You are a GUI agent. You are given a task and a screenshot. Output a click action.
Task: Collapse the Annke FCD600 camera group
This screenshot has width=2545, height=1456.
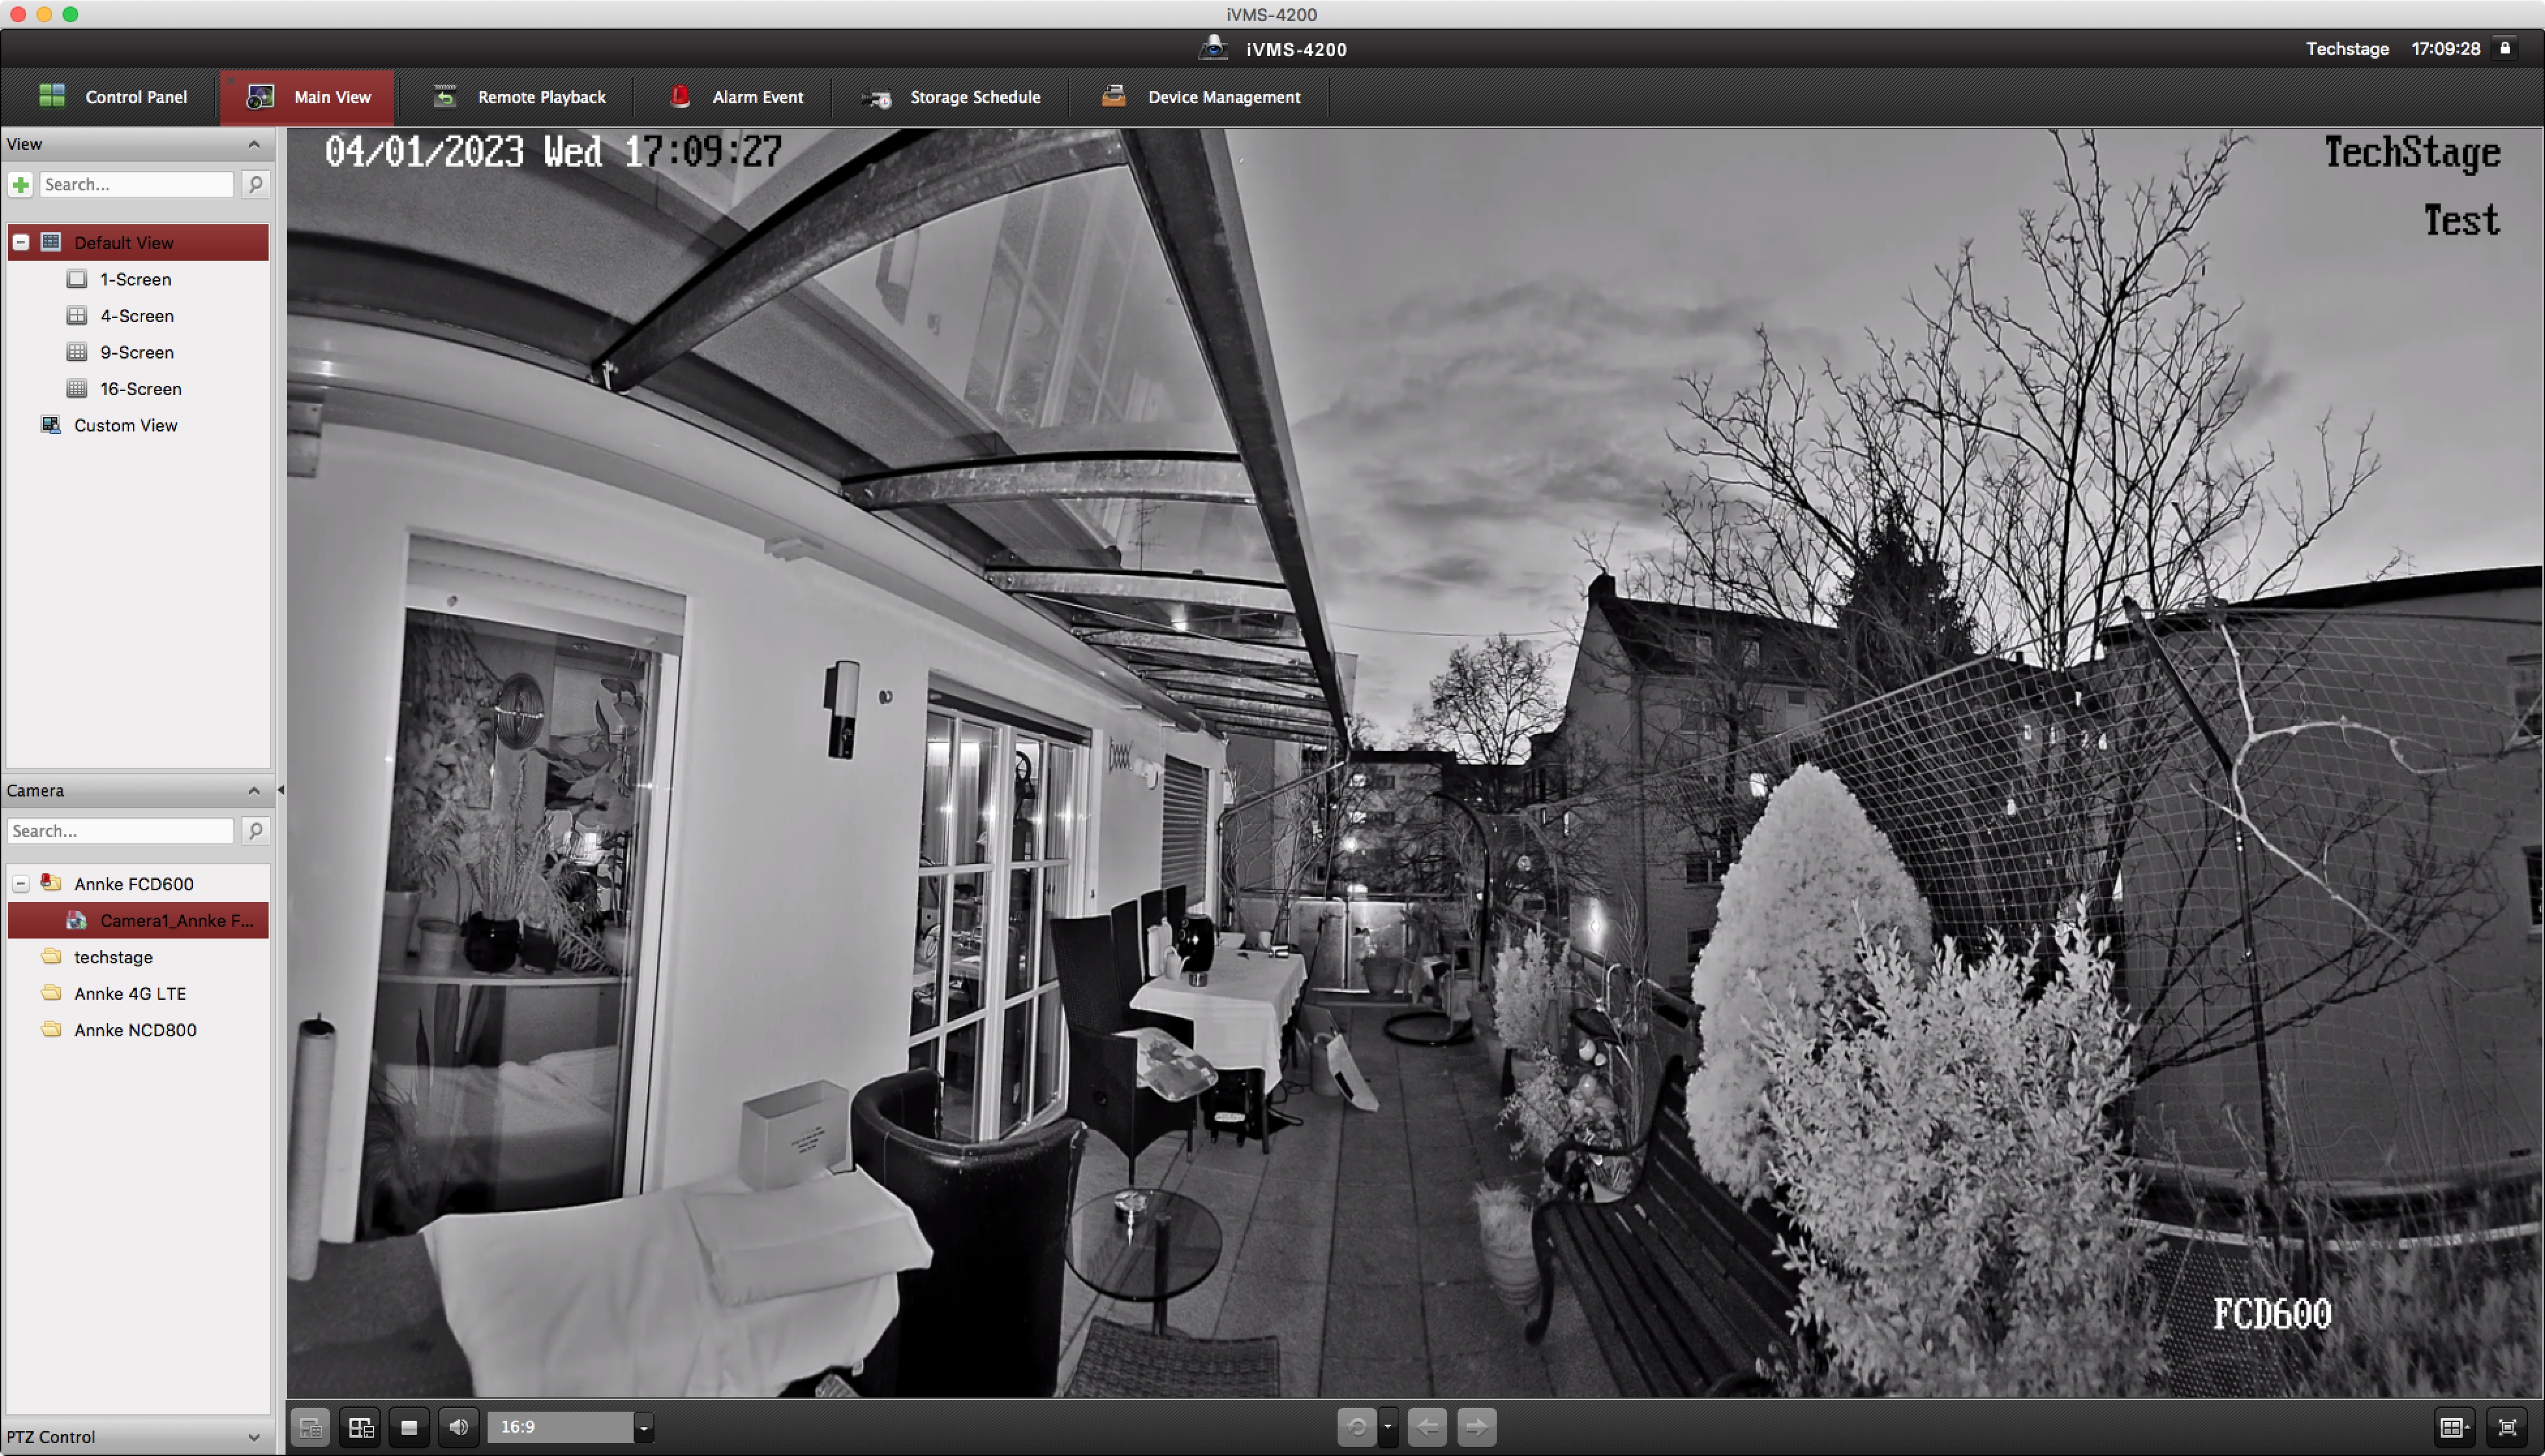[x=21, y=884]
